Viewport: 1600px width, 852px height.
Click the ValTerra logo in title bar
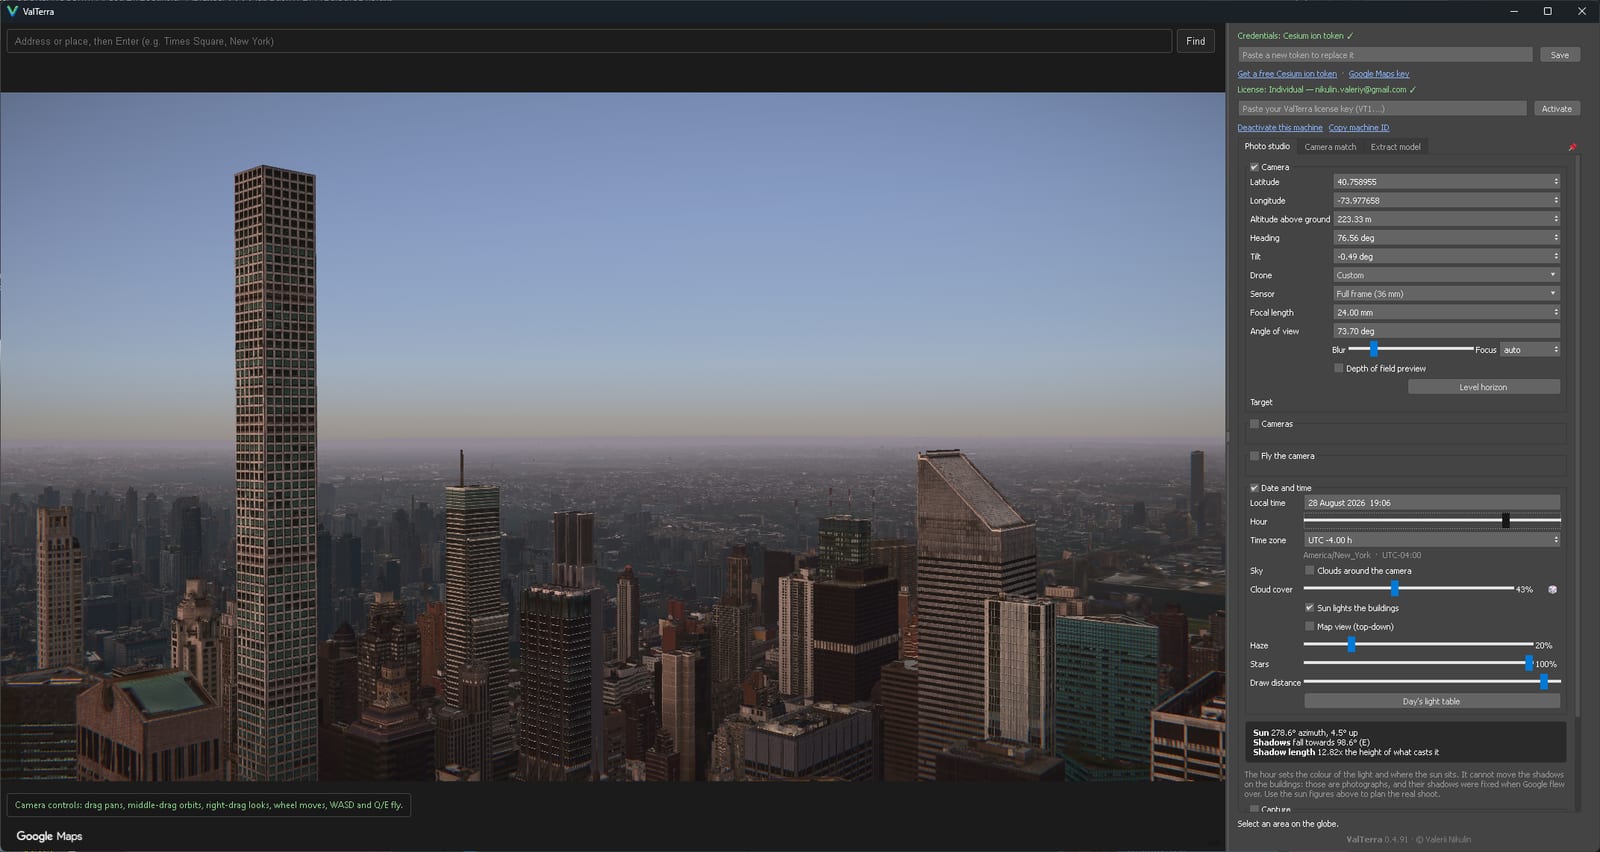(x=12, y=11)
